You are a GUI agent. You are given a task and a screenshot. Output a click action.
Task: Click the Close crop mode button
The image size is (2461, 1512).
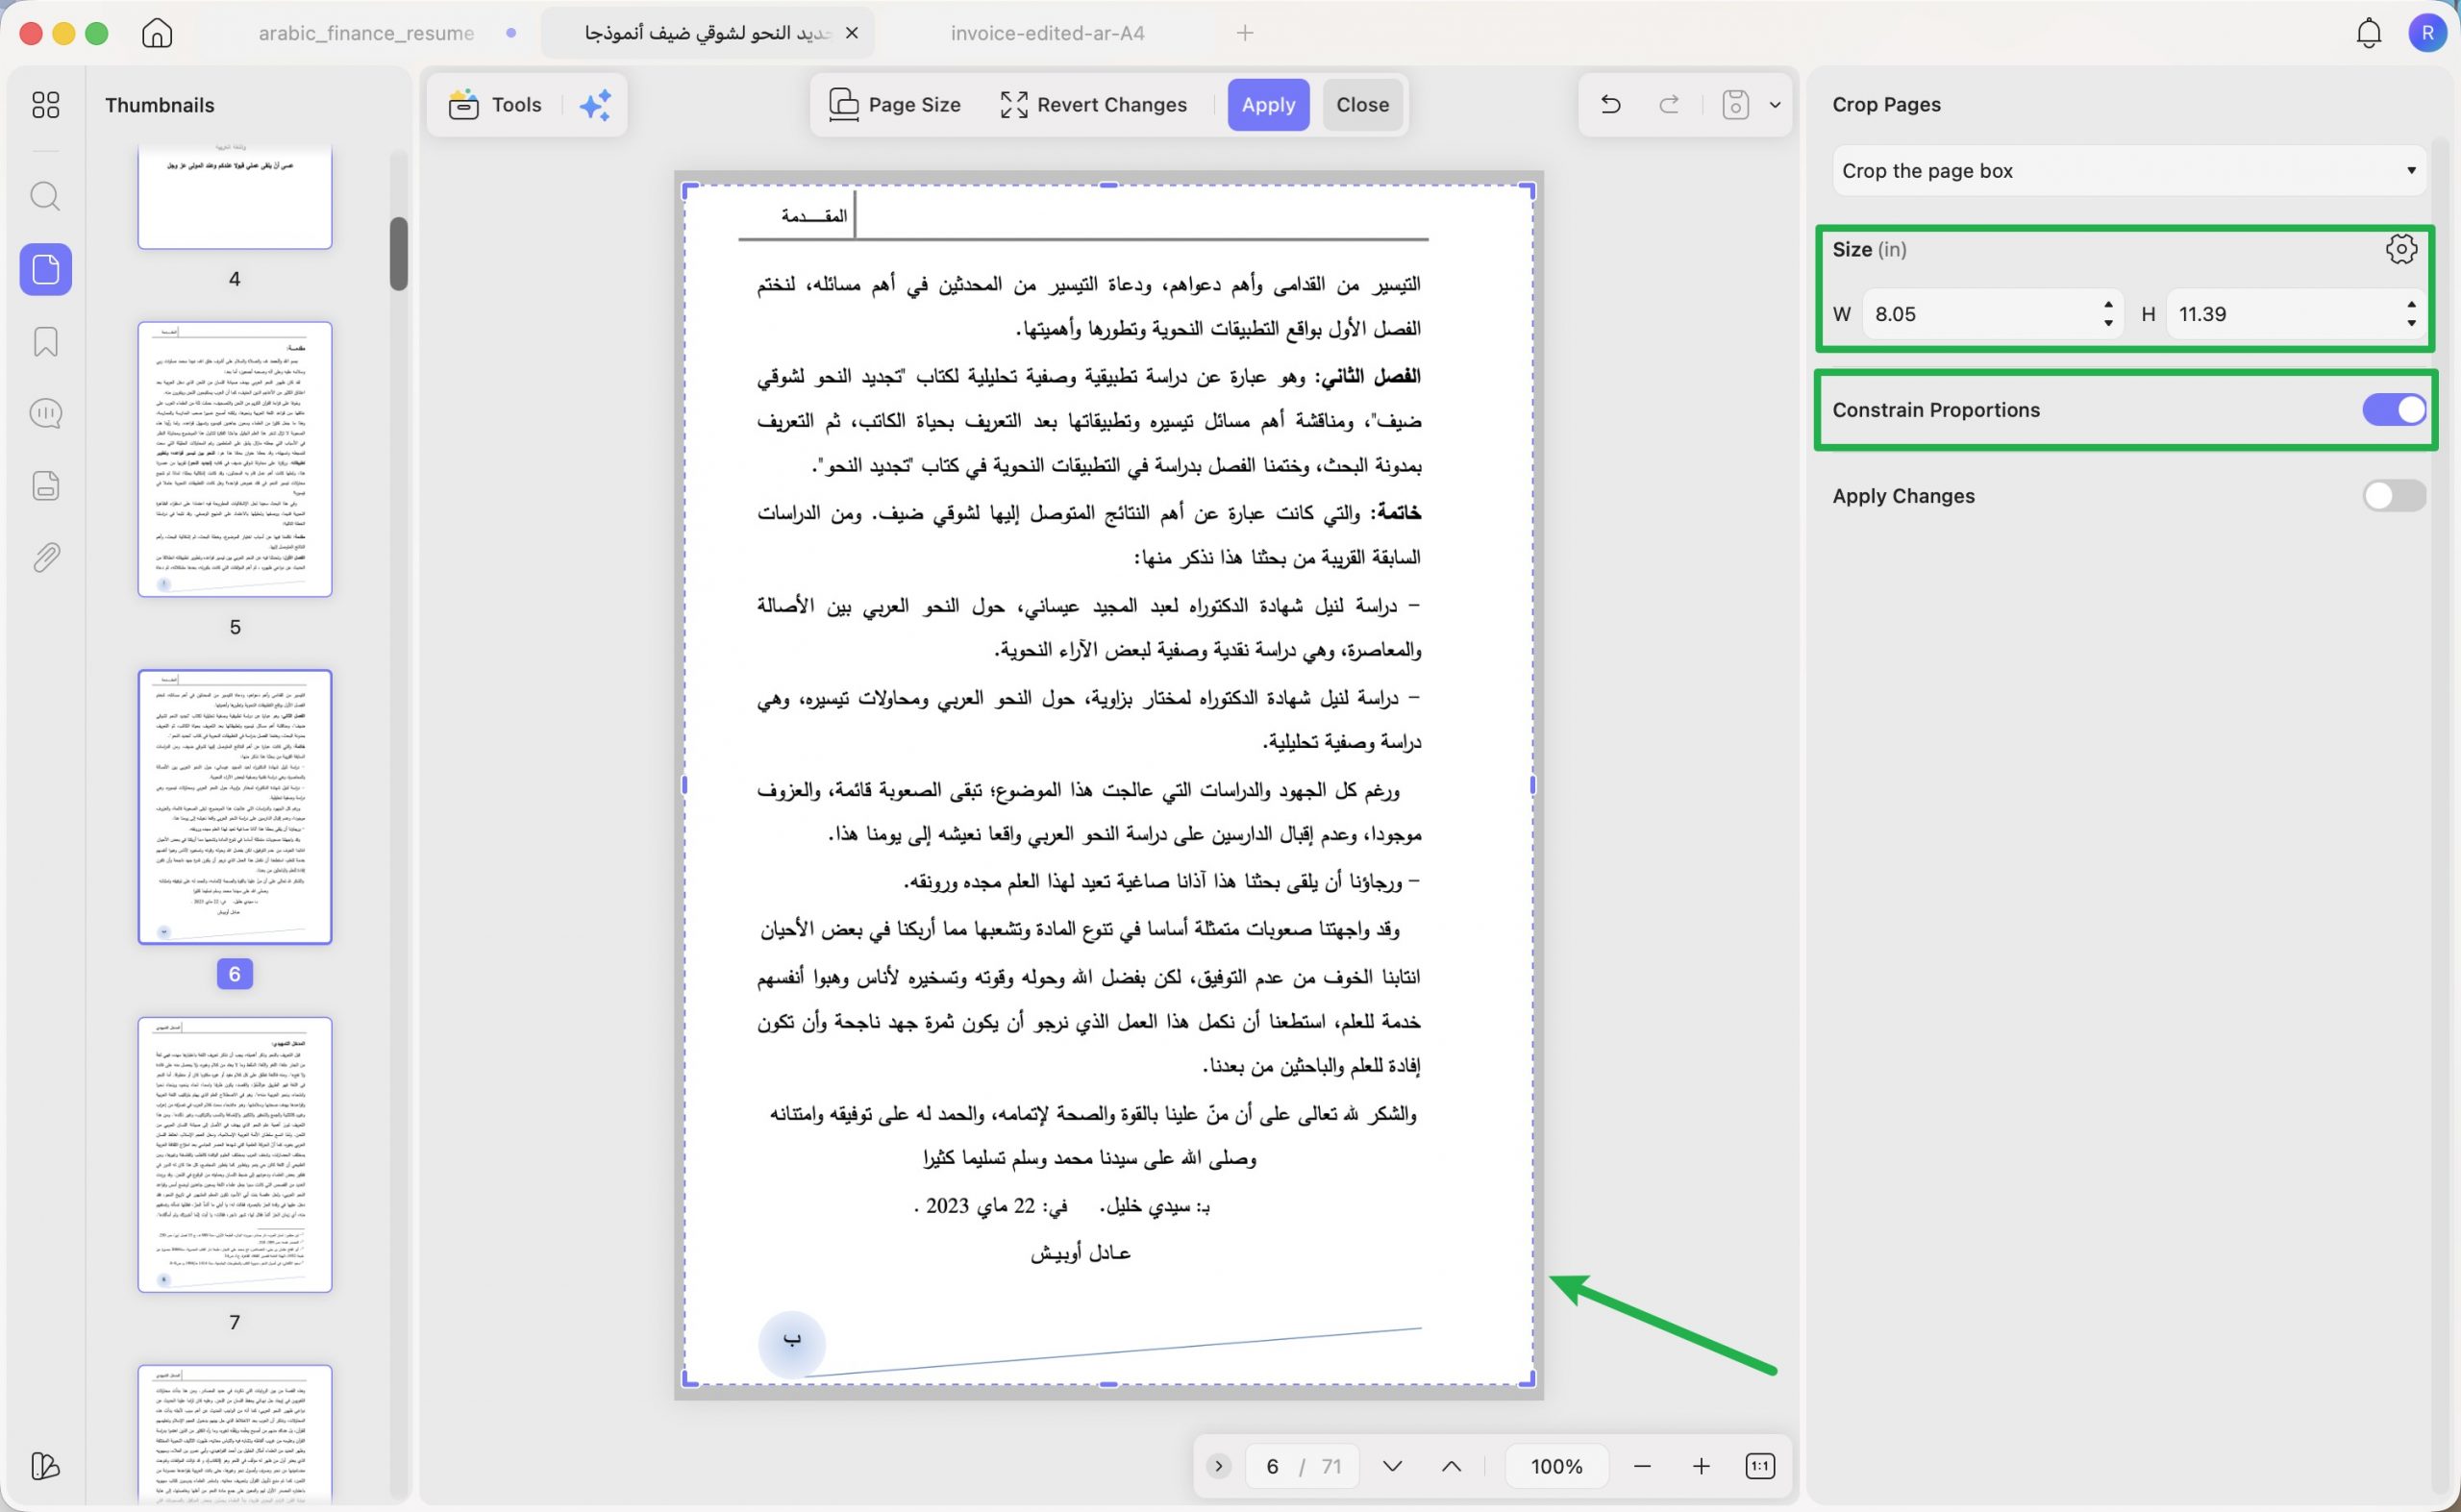(x=1362, y=105)
